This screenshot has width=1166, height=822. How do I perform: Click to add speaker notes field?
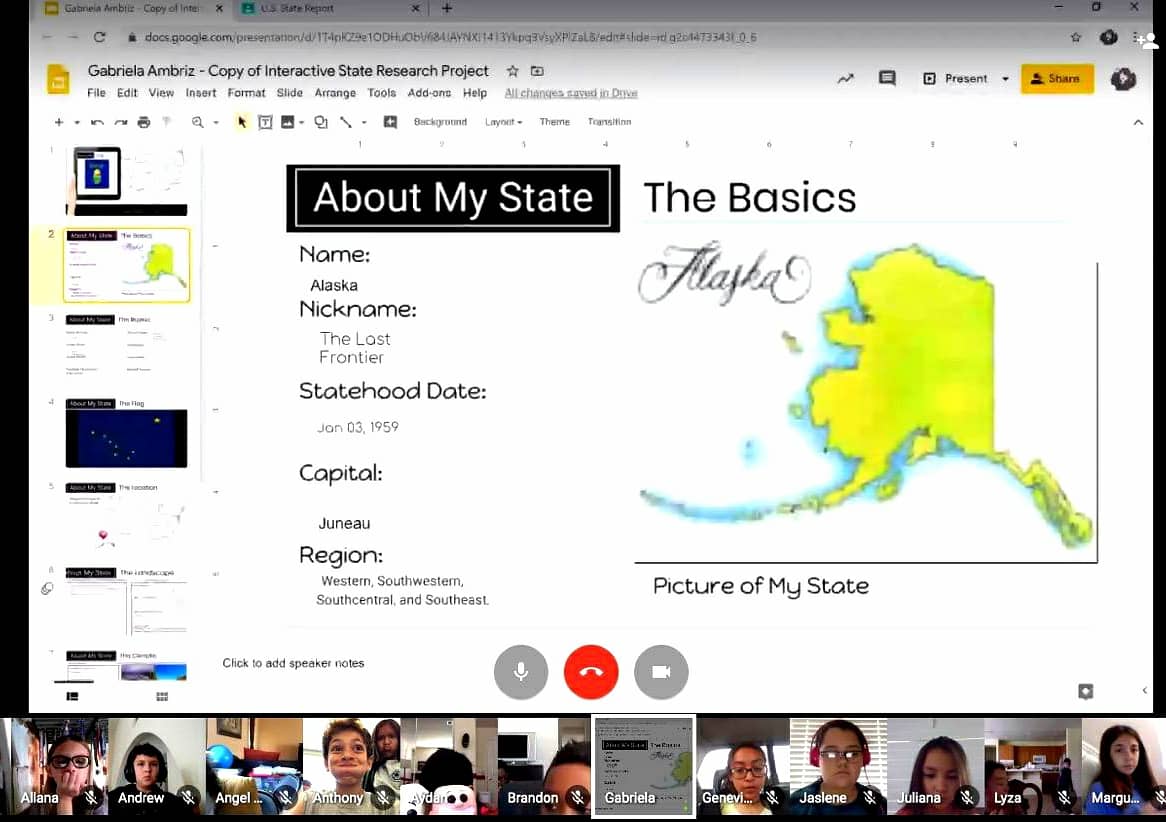(x=293, y=663)
